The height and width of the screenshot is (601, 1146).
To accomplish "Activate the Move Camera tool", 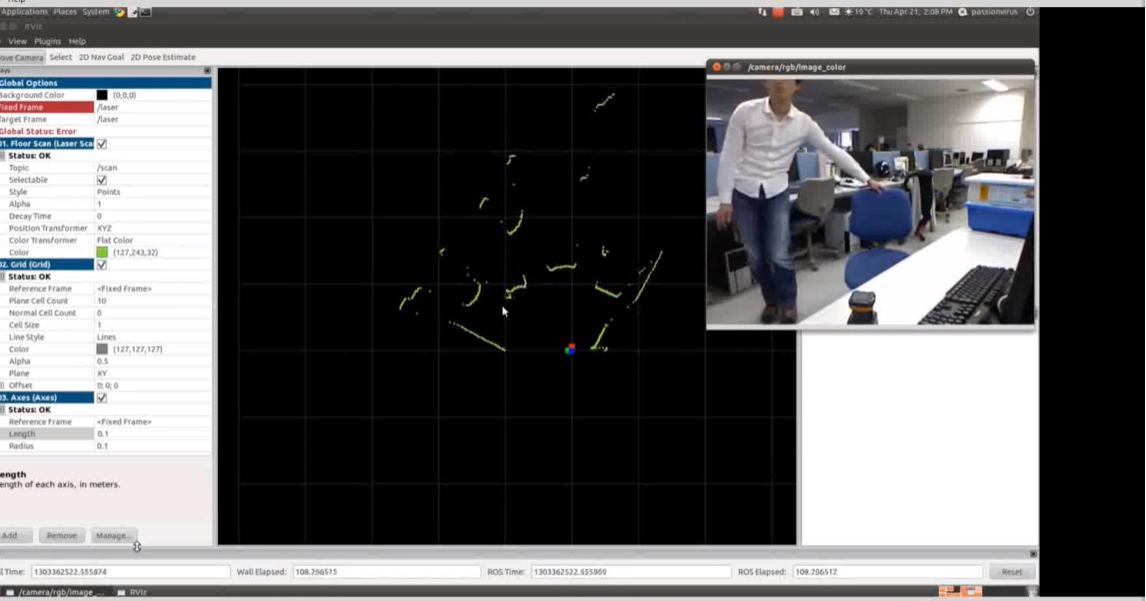I will [22, 57].
